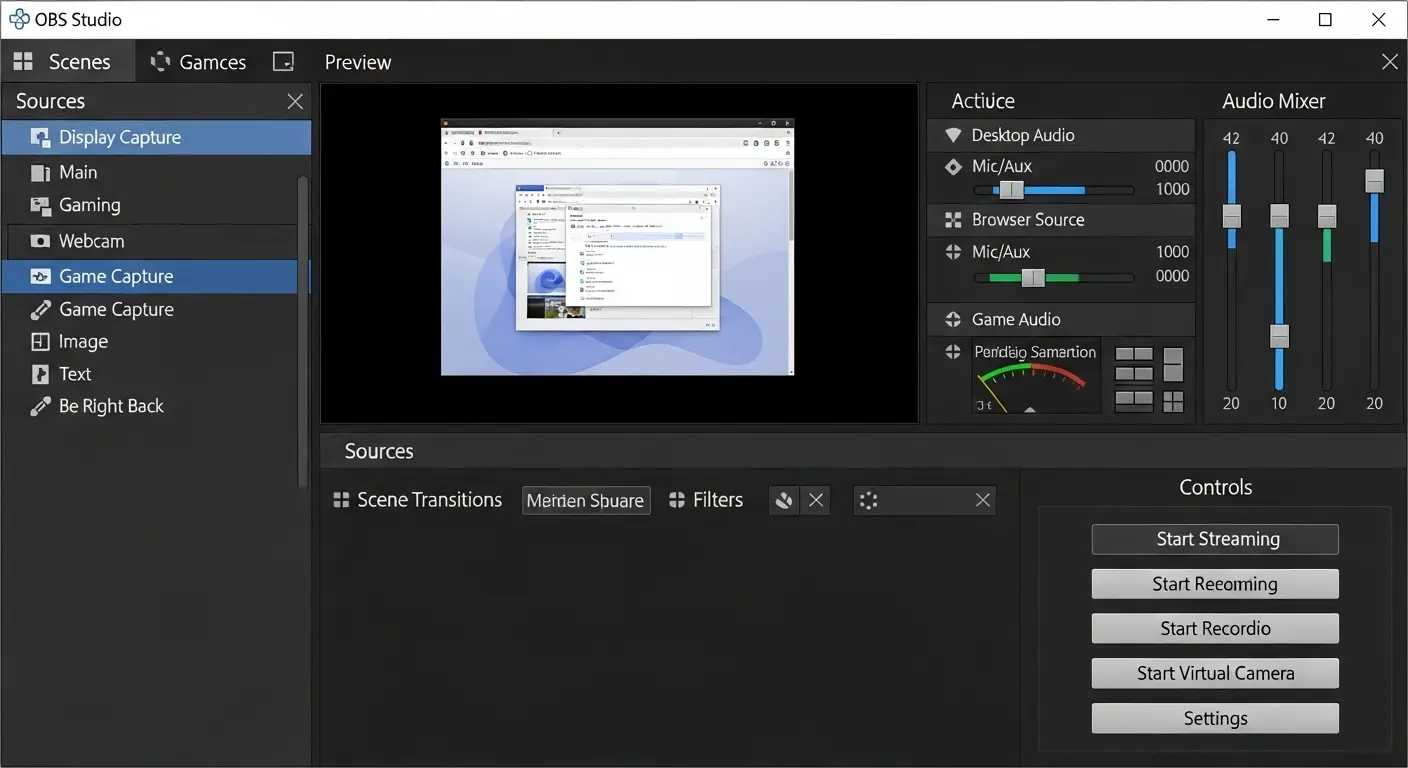Click the icon of highlighted Game Capture row
Viewport: 1408px width, 768px height.
[40, 277]
